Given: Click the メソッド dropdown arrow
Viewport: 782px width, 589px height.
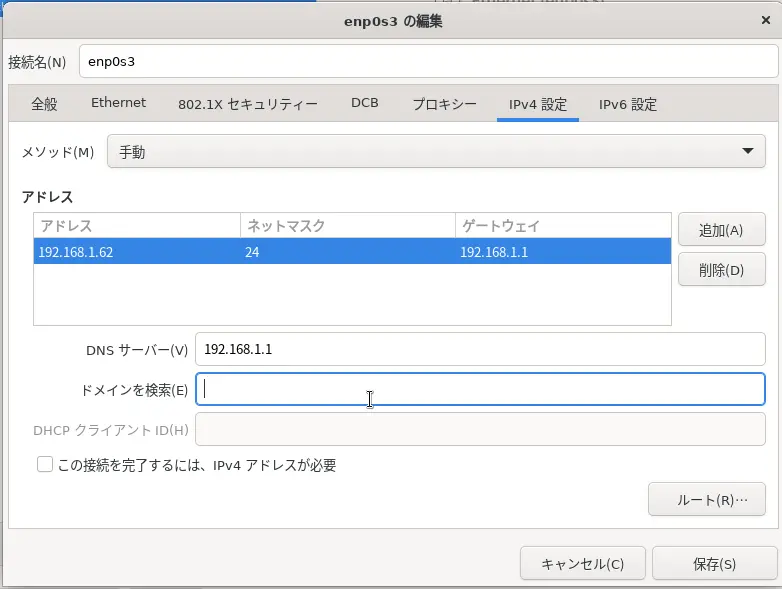Looking at the screenshot, I should [747, 151].
